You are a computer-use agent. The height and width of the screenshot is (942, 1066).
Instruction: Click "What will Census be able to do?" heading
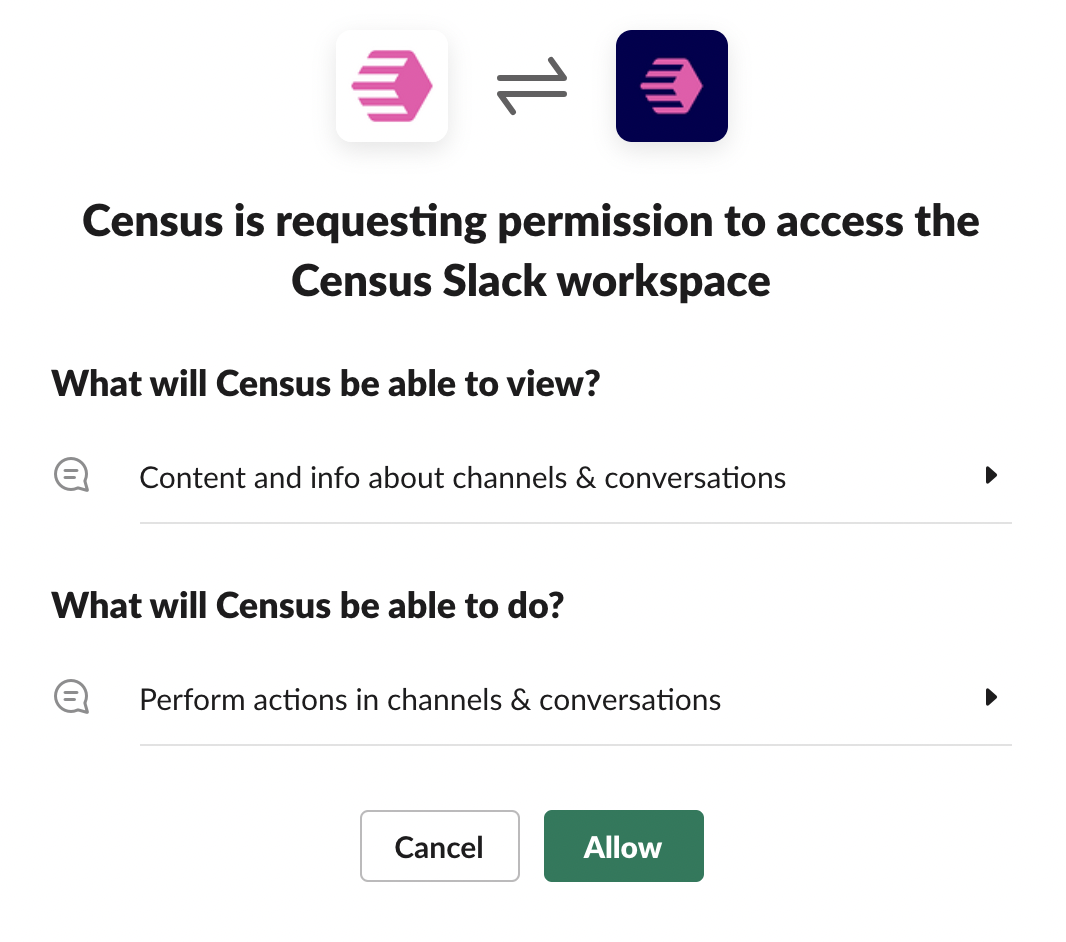[308, 605]
